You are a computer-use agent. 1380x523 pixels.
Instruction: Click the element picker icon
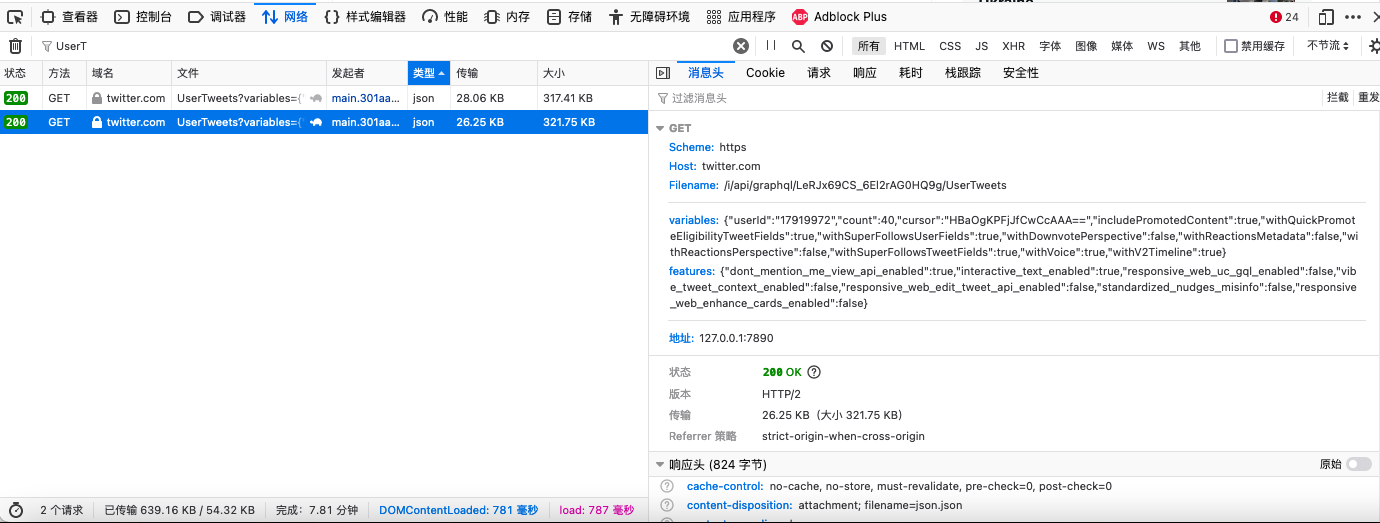(15, 17)
